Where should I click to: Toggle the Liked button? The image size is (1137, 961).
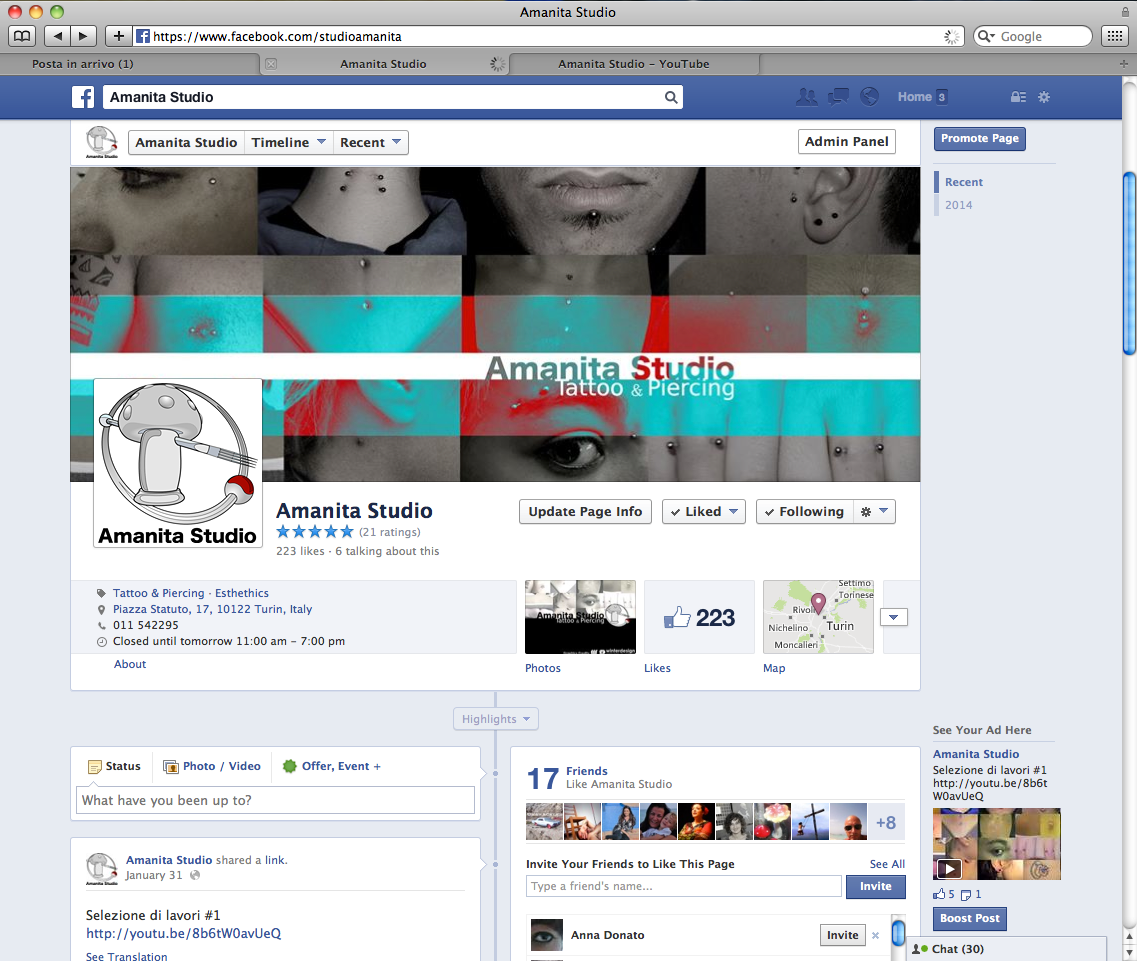703,511
